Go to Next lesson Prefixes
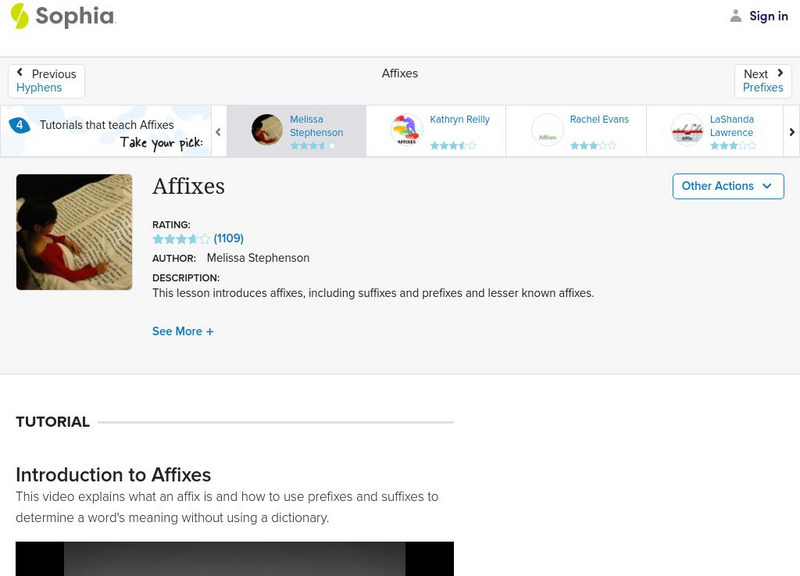The width and height of the screenshot is (800, 576). pyautogui.click(x=763, y=81)
